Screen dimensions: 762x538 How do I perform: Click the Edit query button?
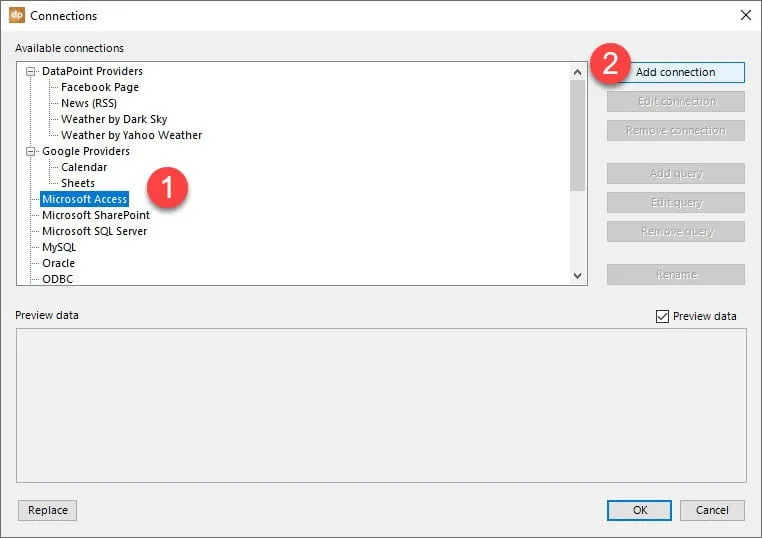(675, 203)
